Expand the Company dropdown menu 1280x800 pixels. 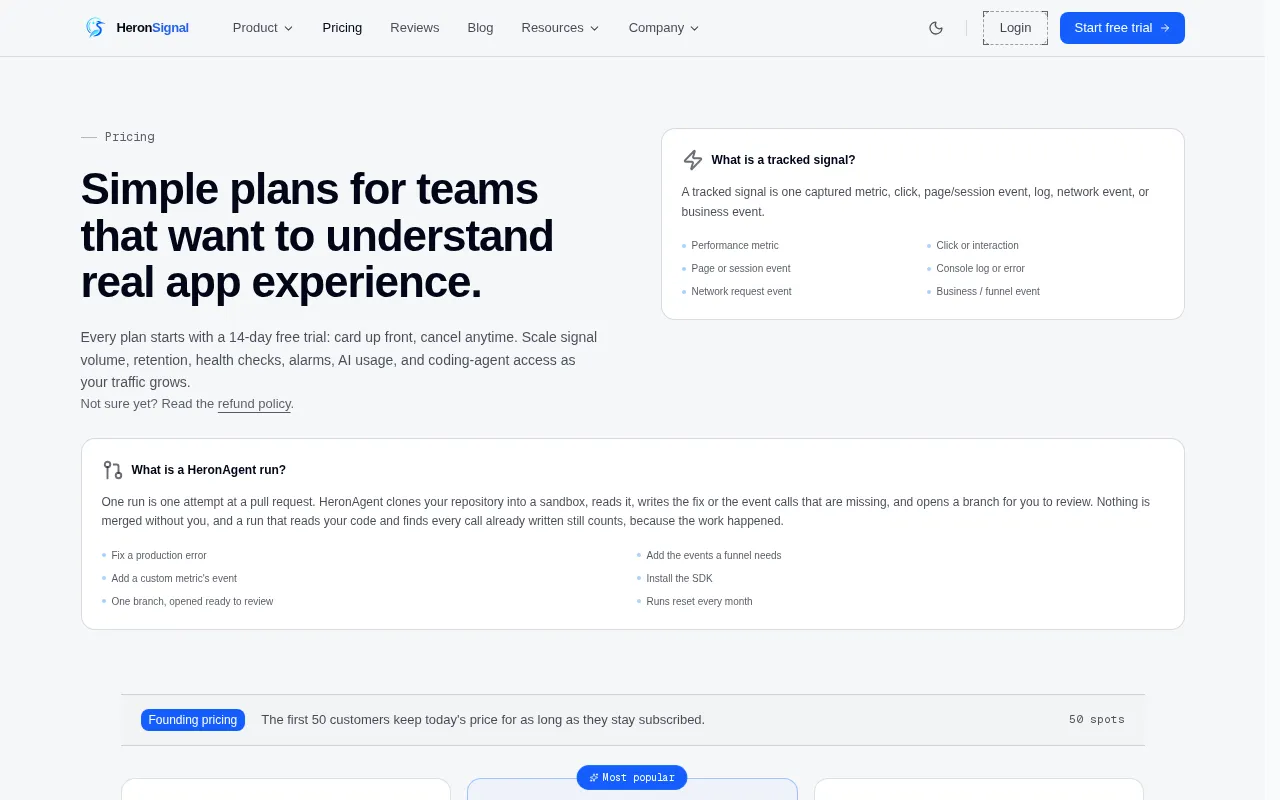(664, 28)
